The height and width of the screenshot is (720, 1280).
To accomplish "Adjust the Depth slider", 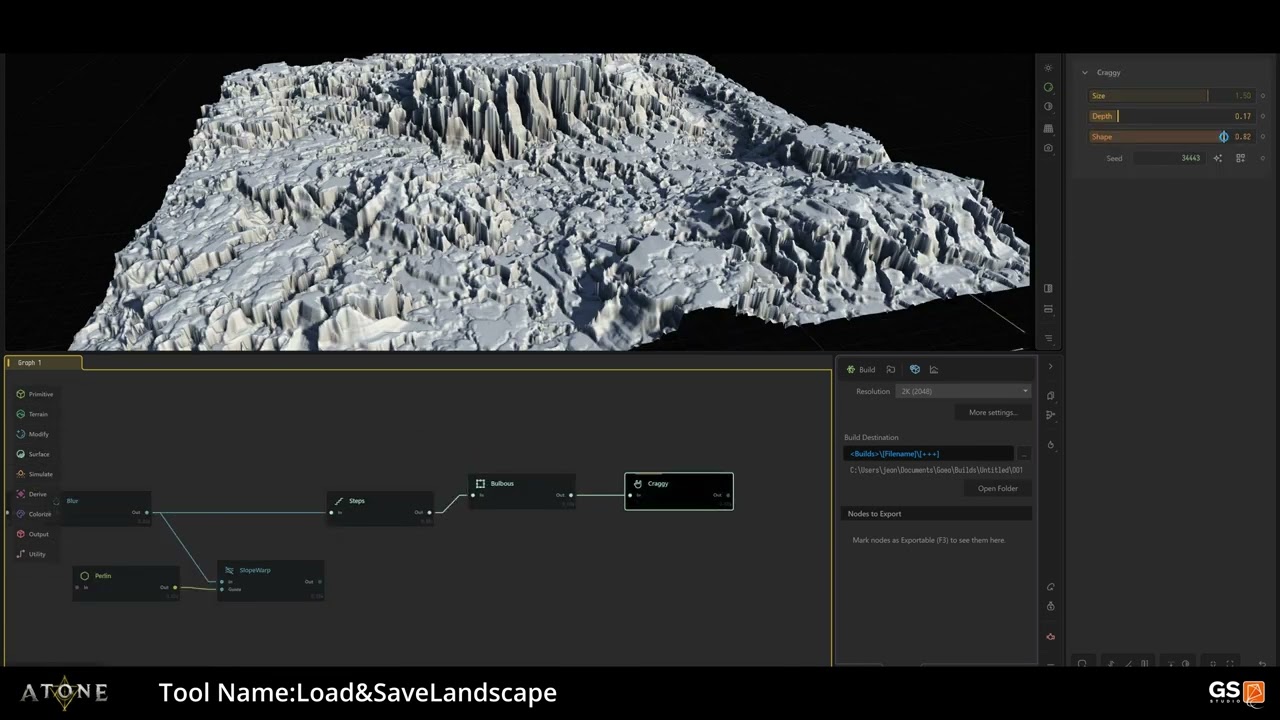I will click(x=1171, y=116).
